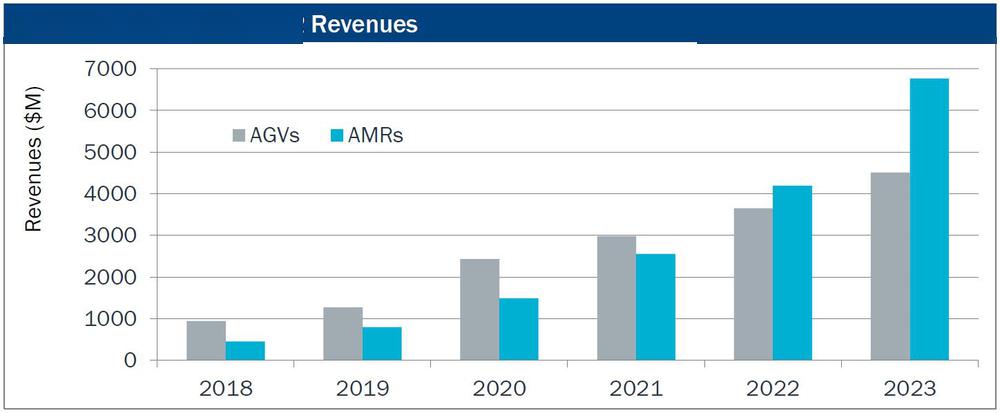Pick the 2021 AMRs blue bar

click(x=655, y=307)
